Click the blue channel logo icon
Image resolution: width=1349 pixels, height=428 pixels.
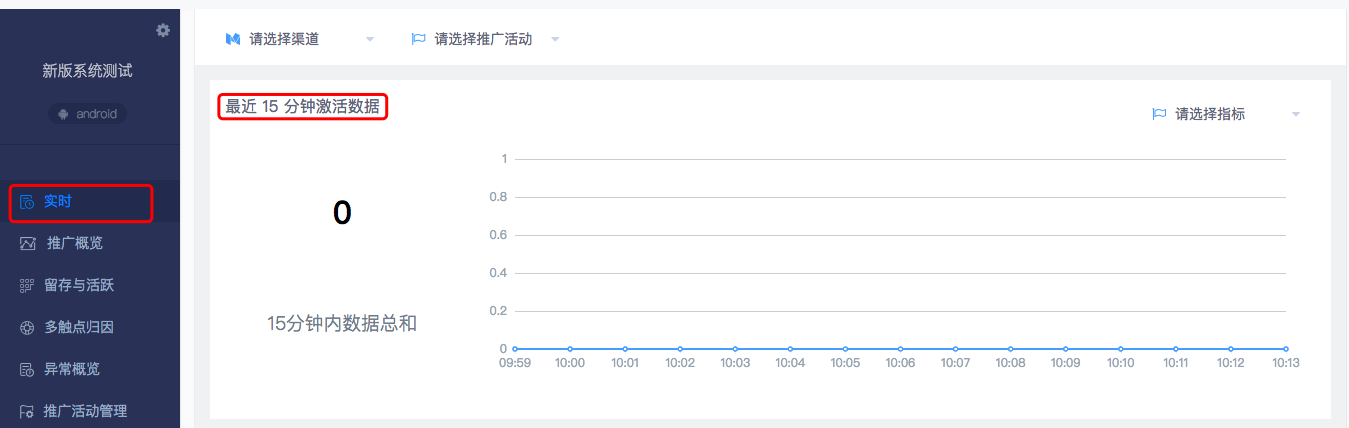[x=232, y=39]
